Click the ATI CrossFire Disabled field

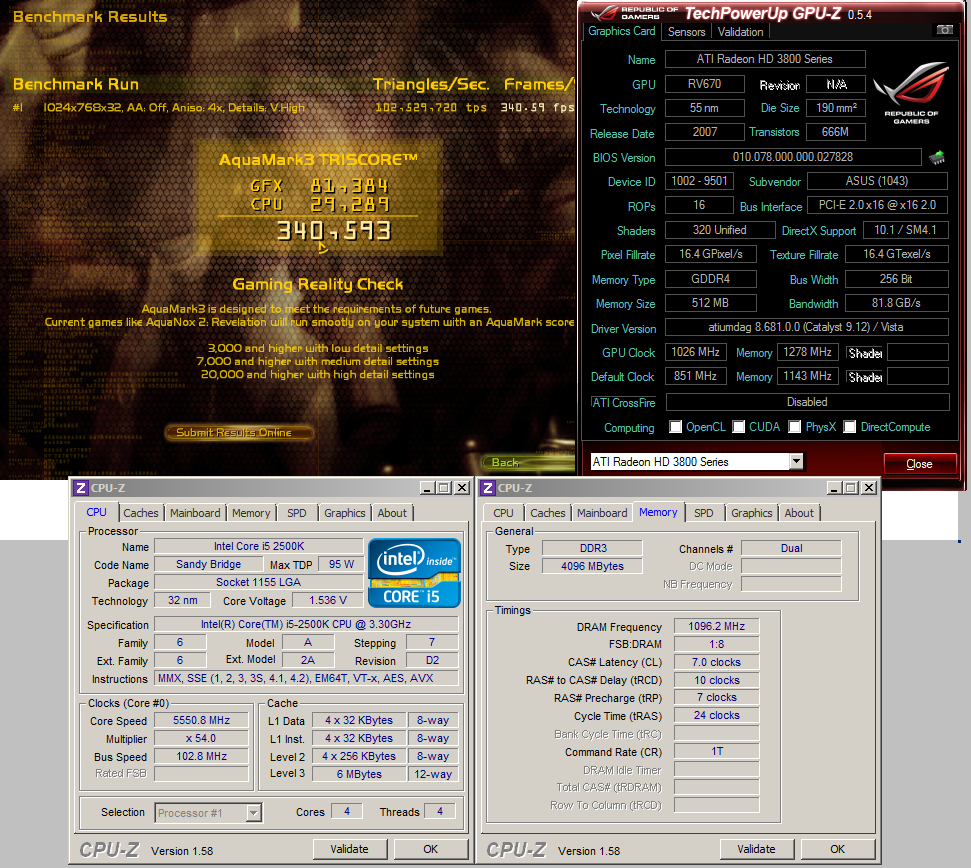click(x=808, y=402)
